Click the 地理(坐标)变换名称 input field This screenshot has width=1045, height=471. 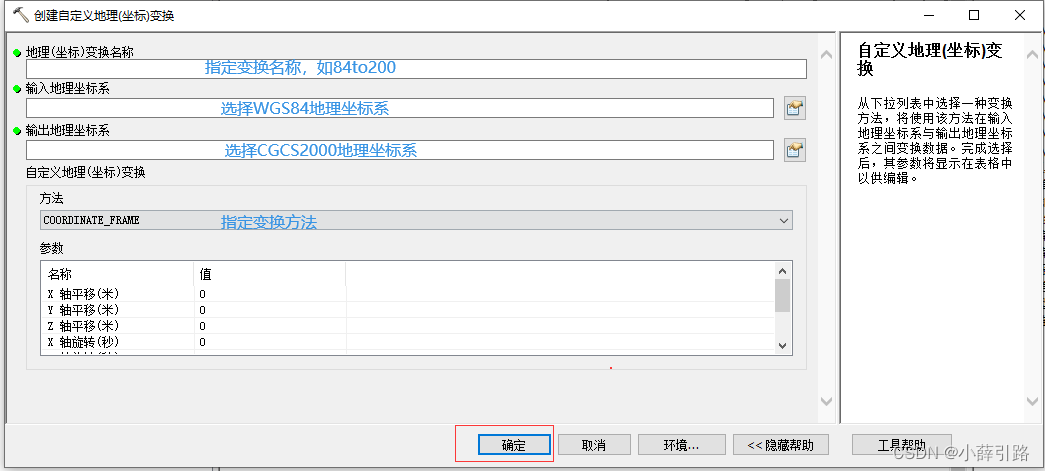click(x=416, y=69)
